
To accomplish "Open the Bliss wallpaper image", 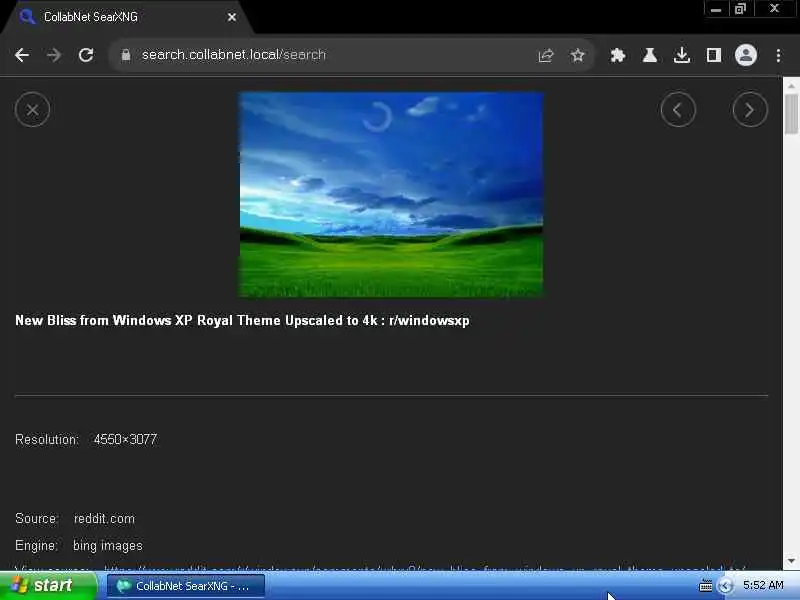I will click(x=391, y=194).
